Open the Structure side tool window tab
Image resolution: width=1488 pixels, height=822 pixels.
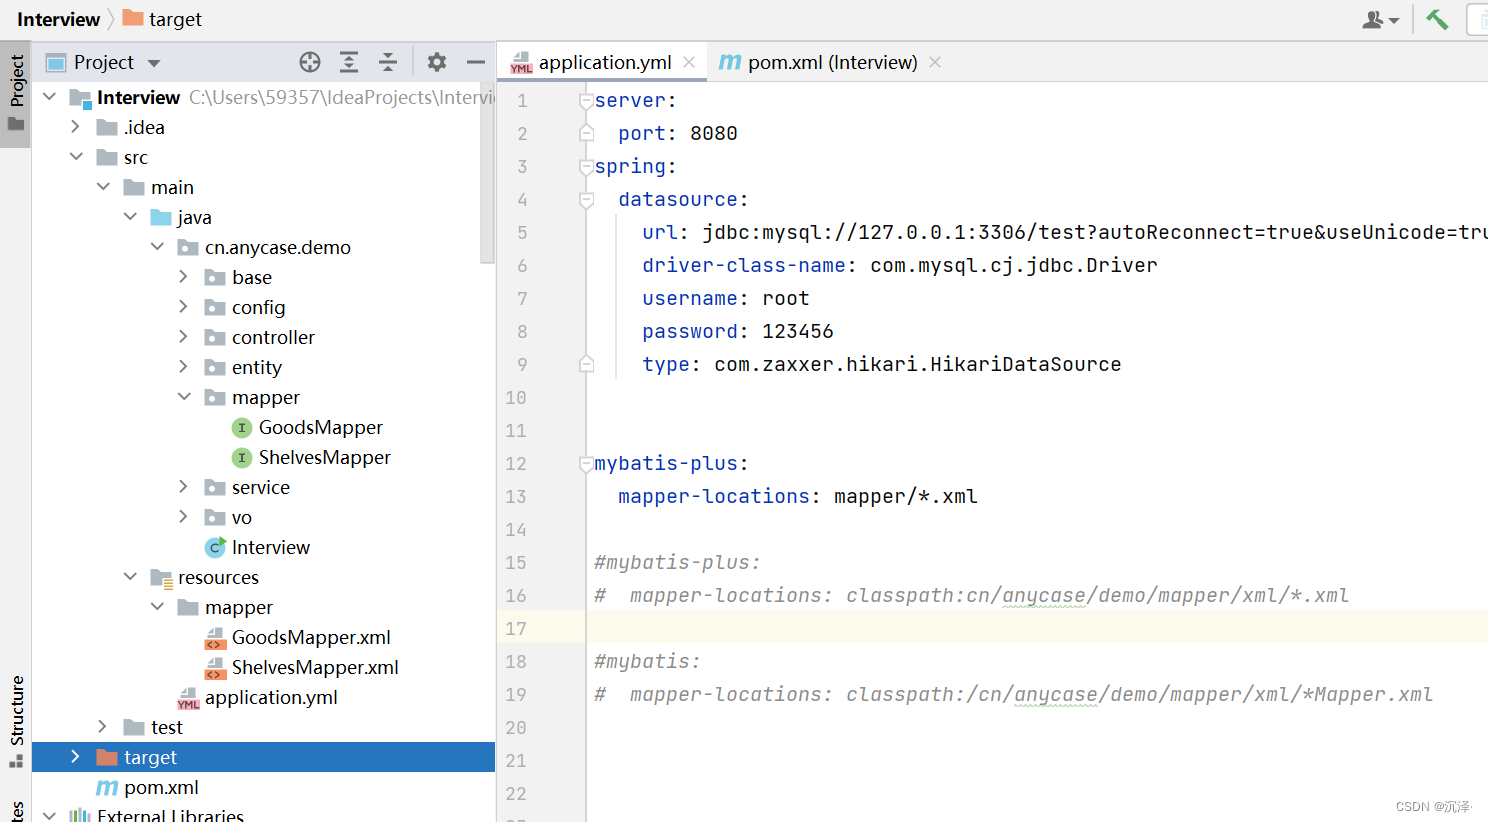pyautogui.click(x=16, y=721)
